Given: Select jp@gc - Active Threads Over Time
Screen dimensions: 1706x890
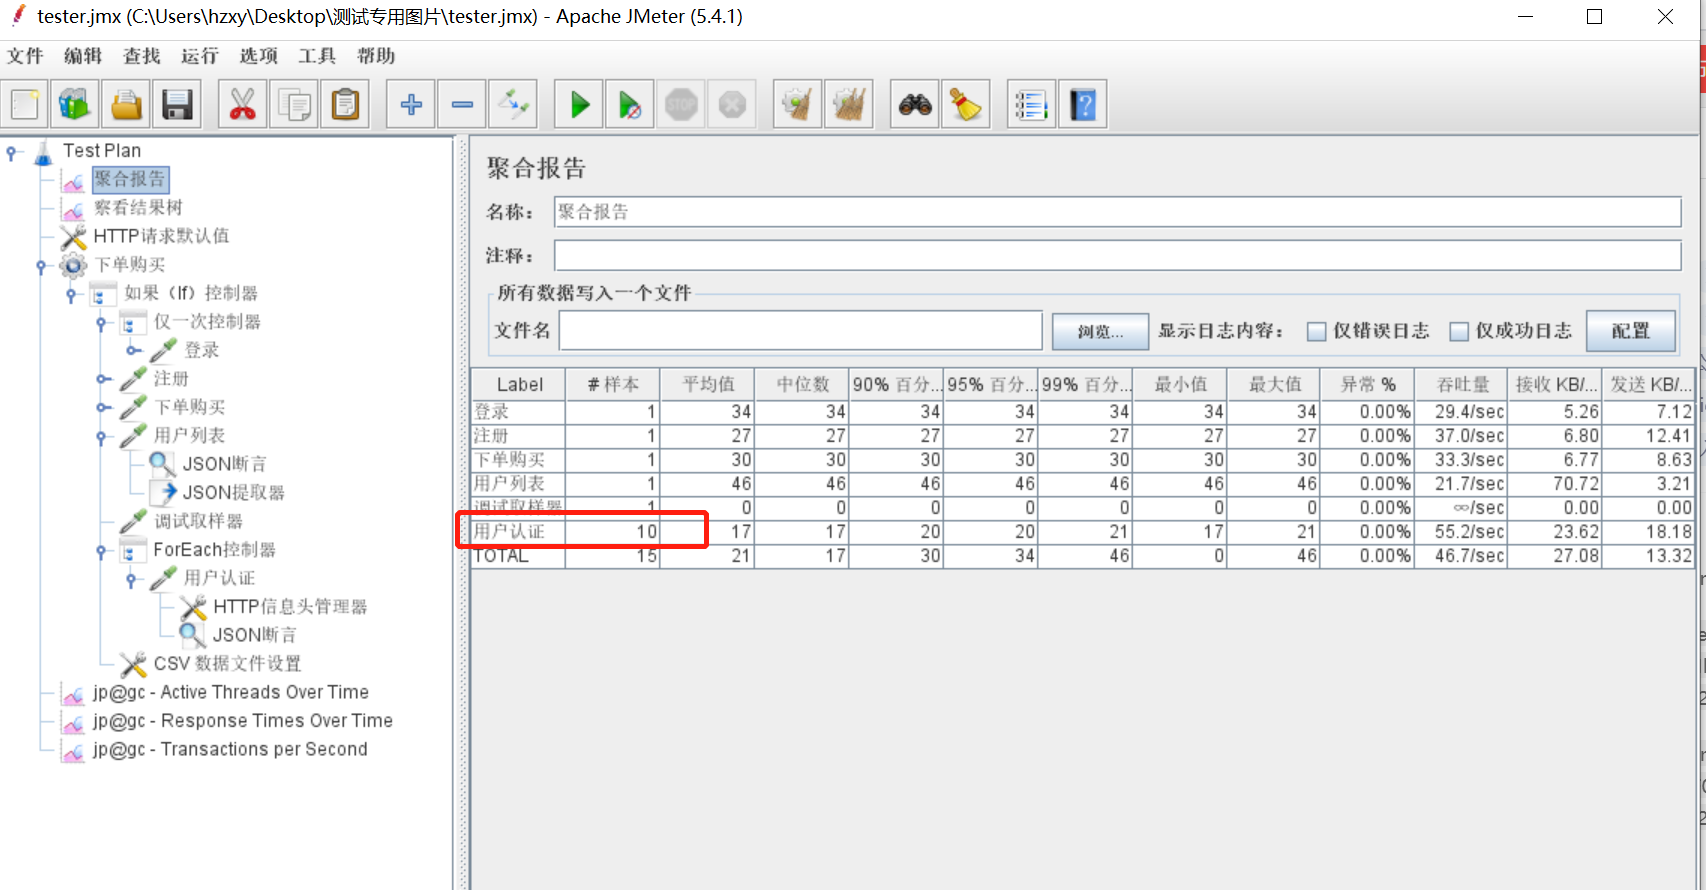Looking at the screenshot, I should pos(231,693).
